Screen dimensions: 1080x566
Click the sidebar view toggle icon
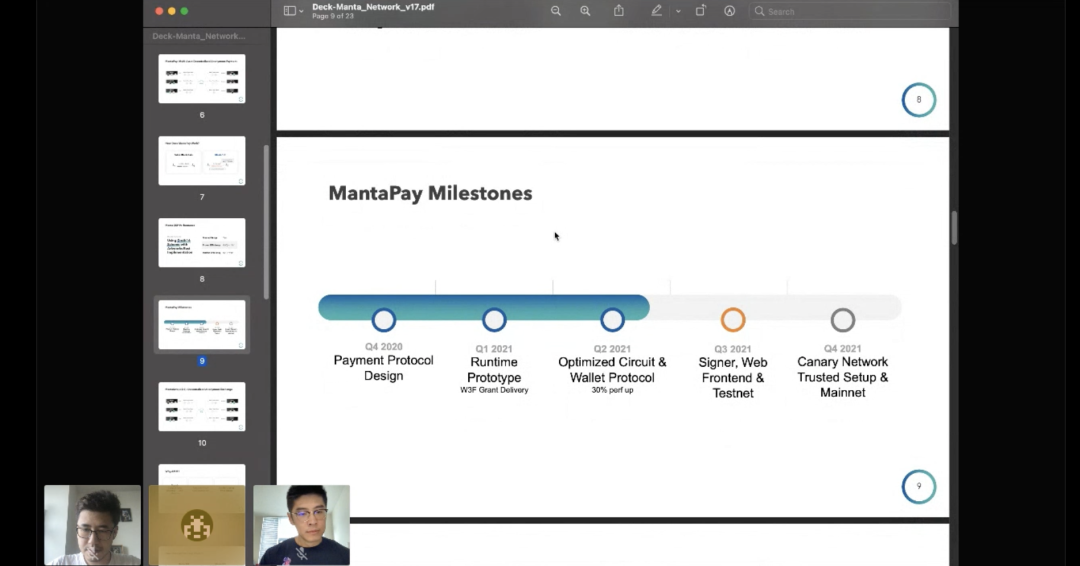pos(290,11)
